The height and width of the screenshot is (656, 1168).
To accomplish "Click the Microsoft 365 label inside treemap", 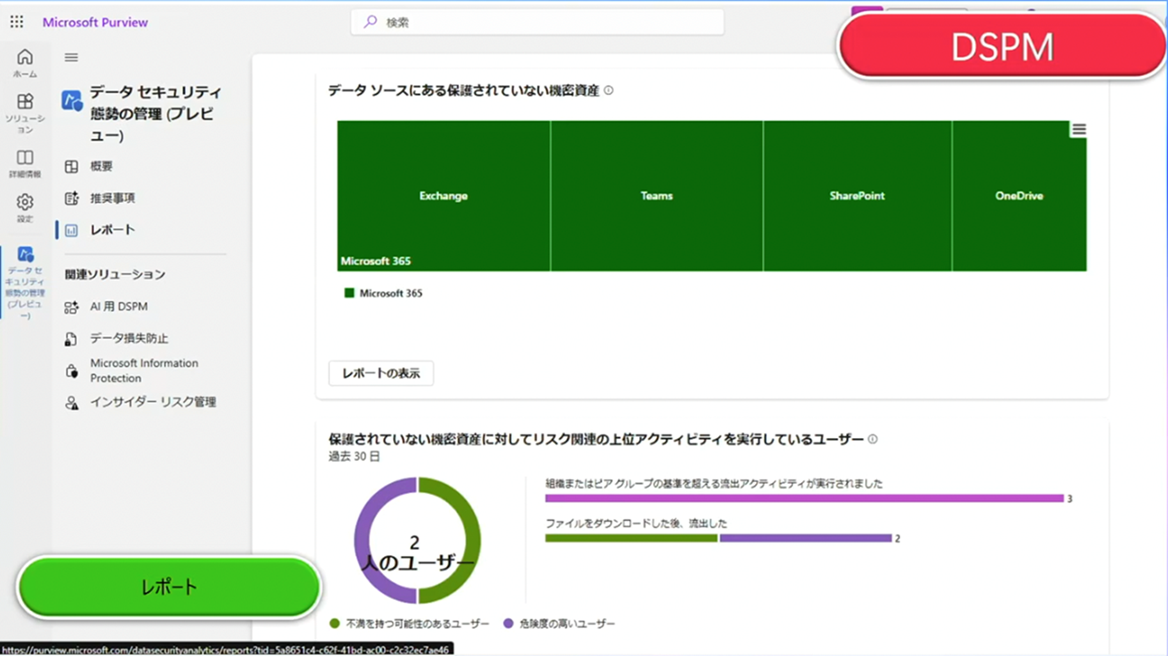I will pos(375,261).
